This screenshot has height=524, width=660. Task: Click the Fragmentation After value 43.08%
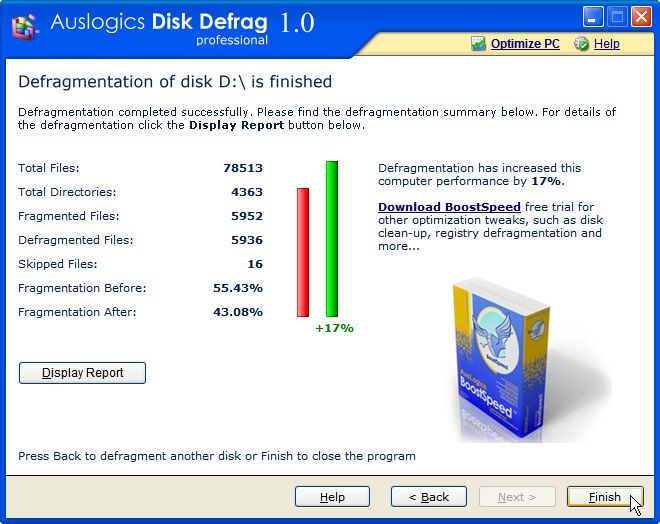[x=238, y=312]
